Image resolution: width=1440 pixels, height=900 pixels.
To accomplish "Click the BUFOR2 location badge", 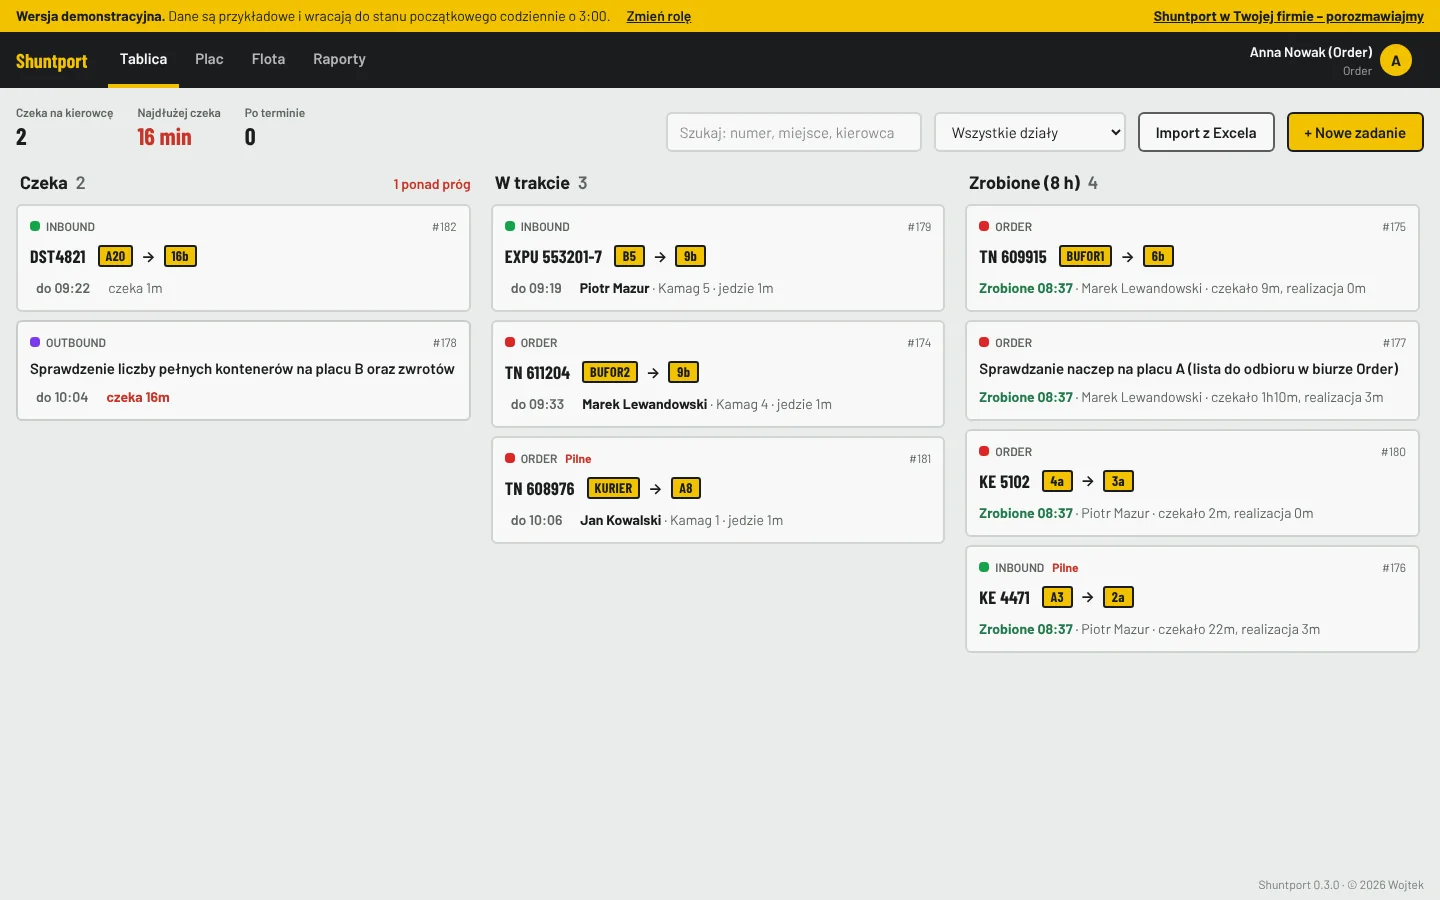I will 610,373.
